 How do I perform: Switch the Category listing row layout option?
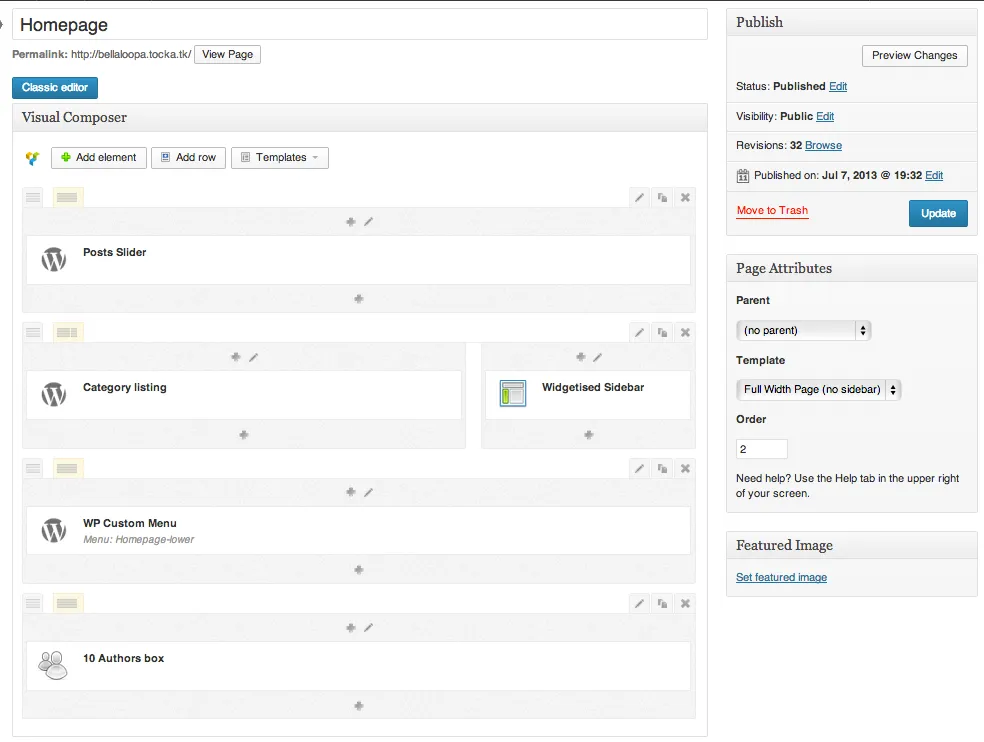(67, 332)
